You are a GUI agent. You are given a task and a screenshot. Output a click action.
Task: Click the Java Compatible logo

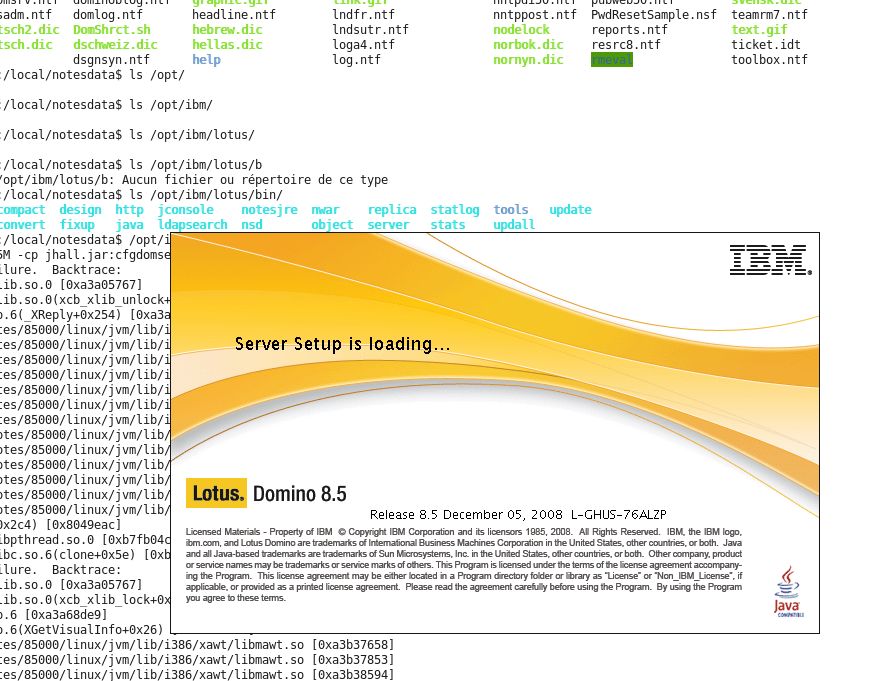tap(786, 591)
